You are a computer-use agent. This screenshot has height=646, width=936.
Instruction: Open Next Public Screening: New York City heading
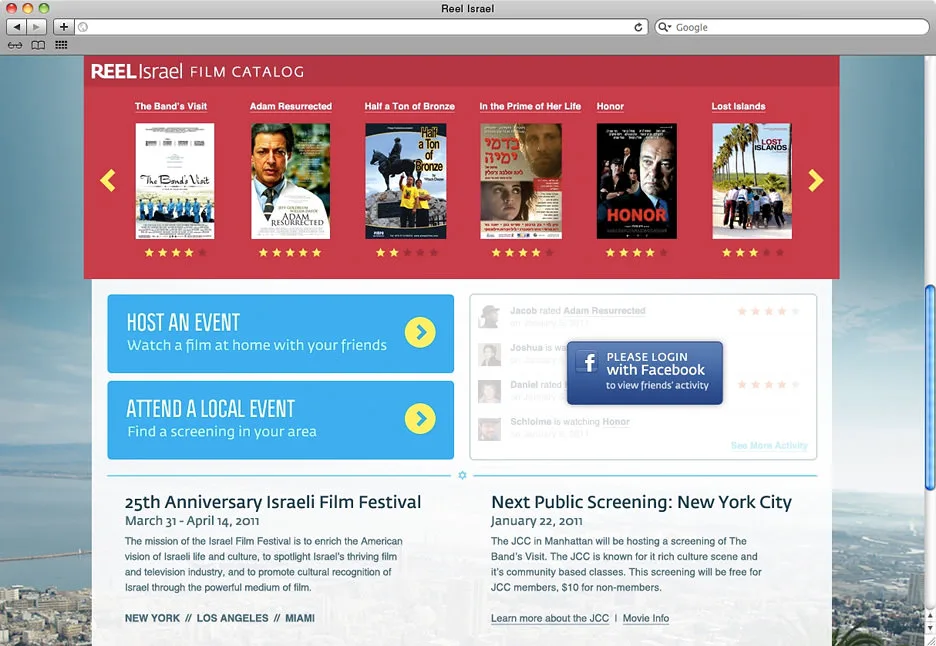pyautogui.click(x=641, y=502)
